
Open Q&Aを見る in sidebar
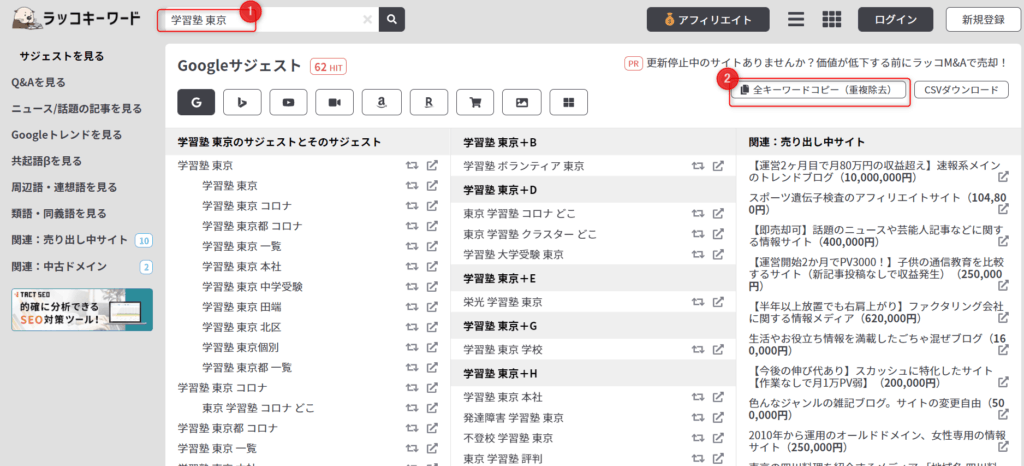pos(38,82)
